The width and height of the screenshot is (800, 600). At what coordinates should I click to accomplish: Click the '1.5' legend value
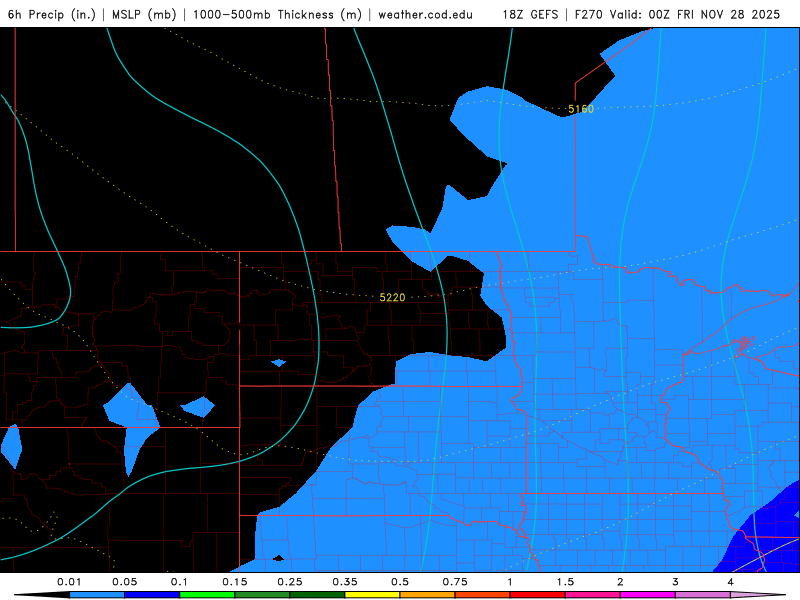tap(565, 582)
